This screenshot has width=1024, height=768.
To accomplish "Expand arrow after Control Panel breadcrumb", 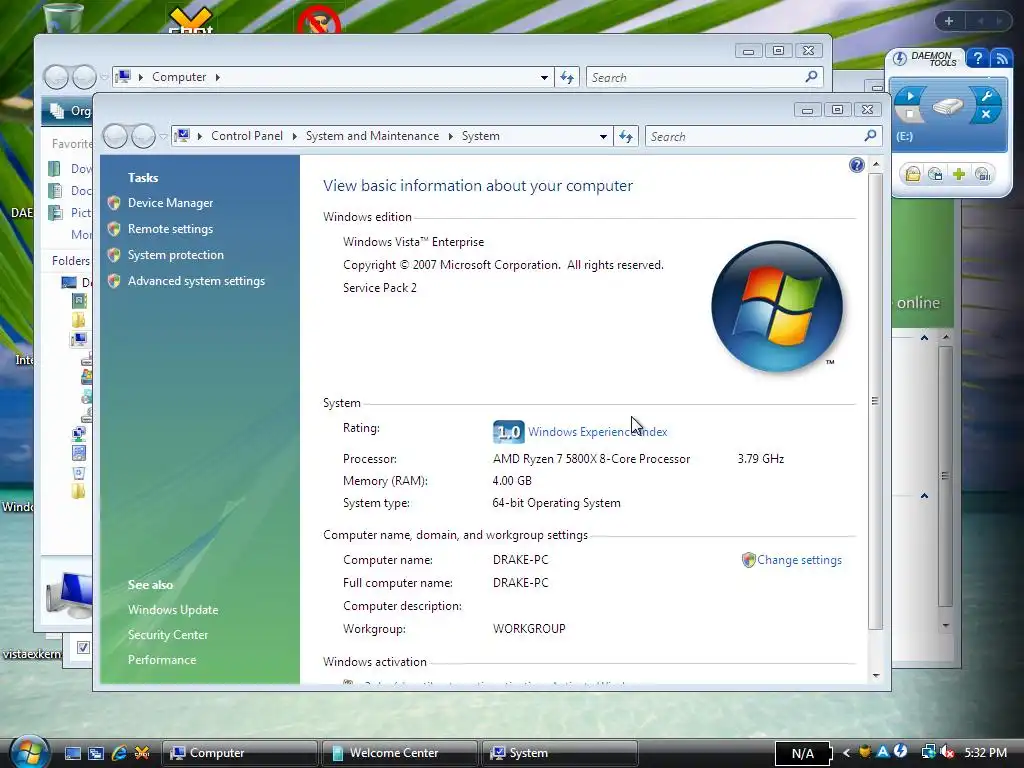I will (x=295, y=136).
